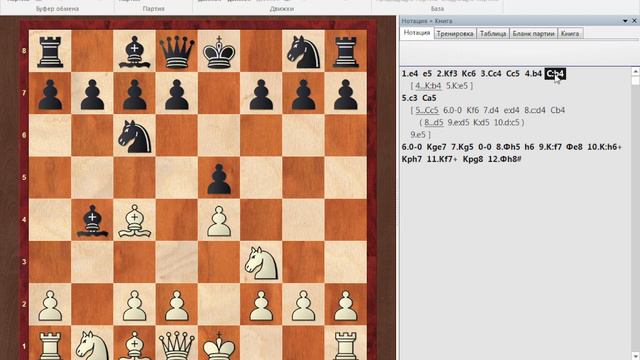Click the black pawn on f7

261,93
